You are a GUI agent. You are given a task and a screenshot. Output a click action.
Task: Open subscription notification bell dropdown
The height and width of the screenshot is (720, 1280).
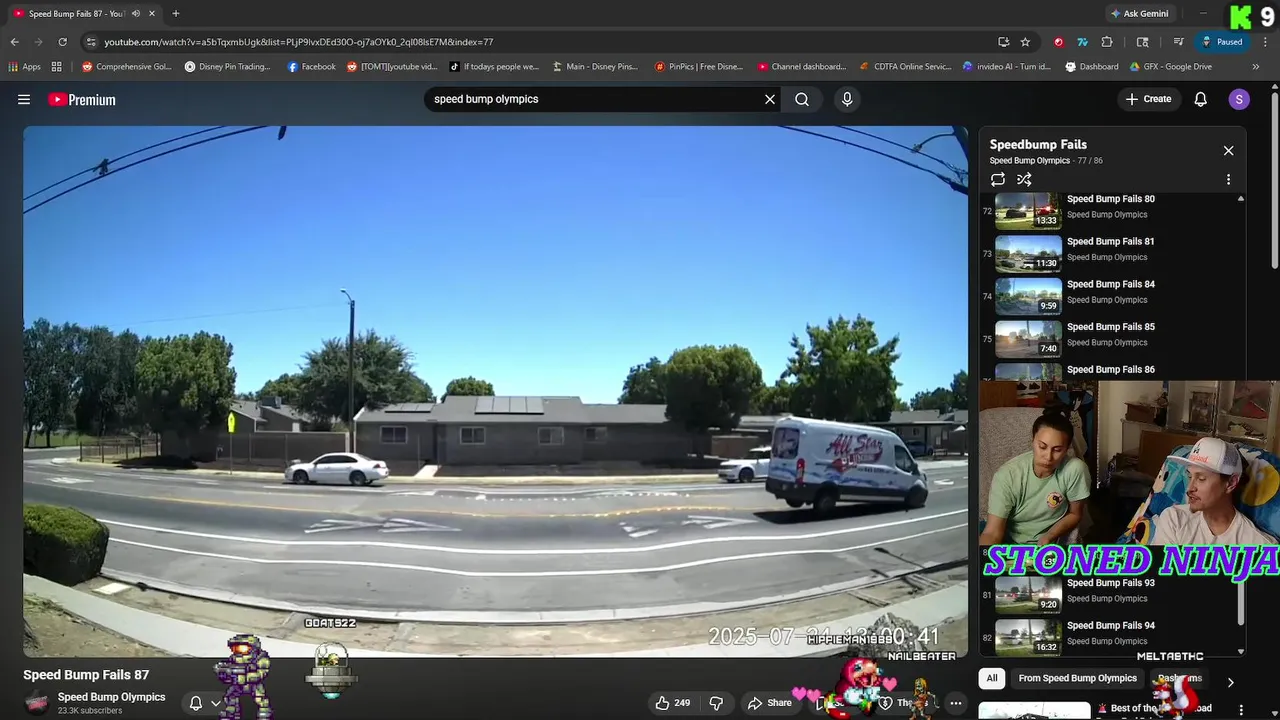coord(204,703)
